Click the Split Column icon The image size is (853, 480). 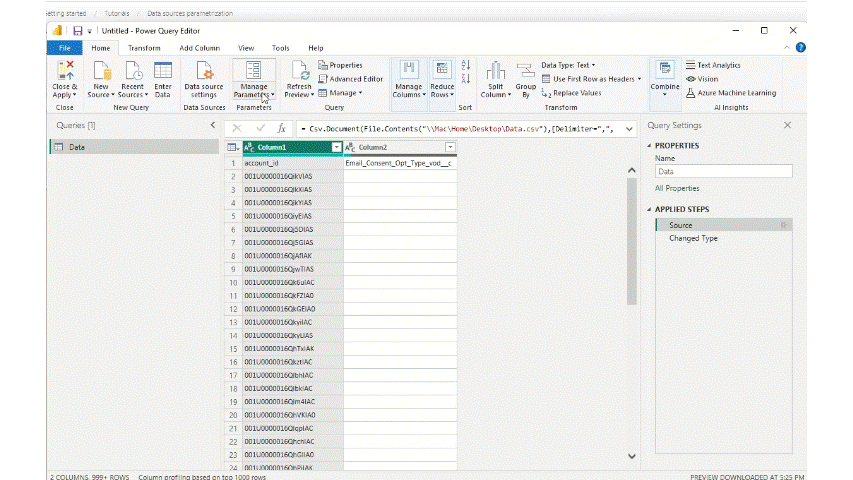tap(495, 71)
